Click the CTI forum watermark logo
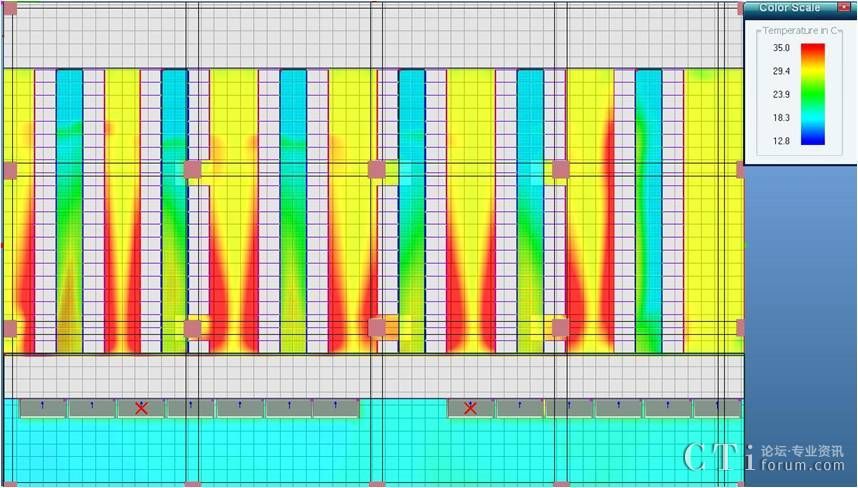 click(765, 457)
